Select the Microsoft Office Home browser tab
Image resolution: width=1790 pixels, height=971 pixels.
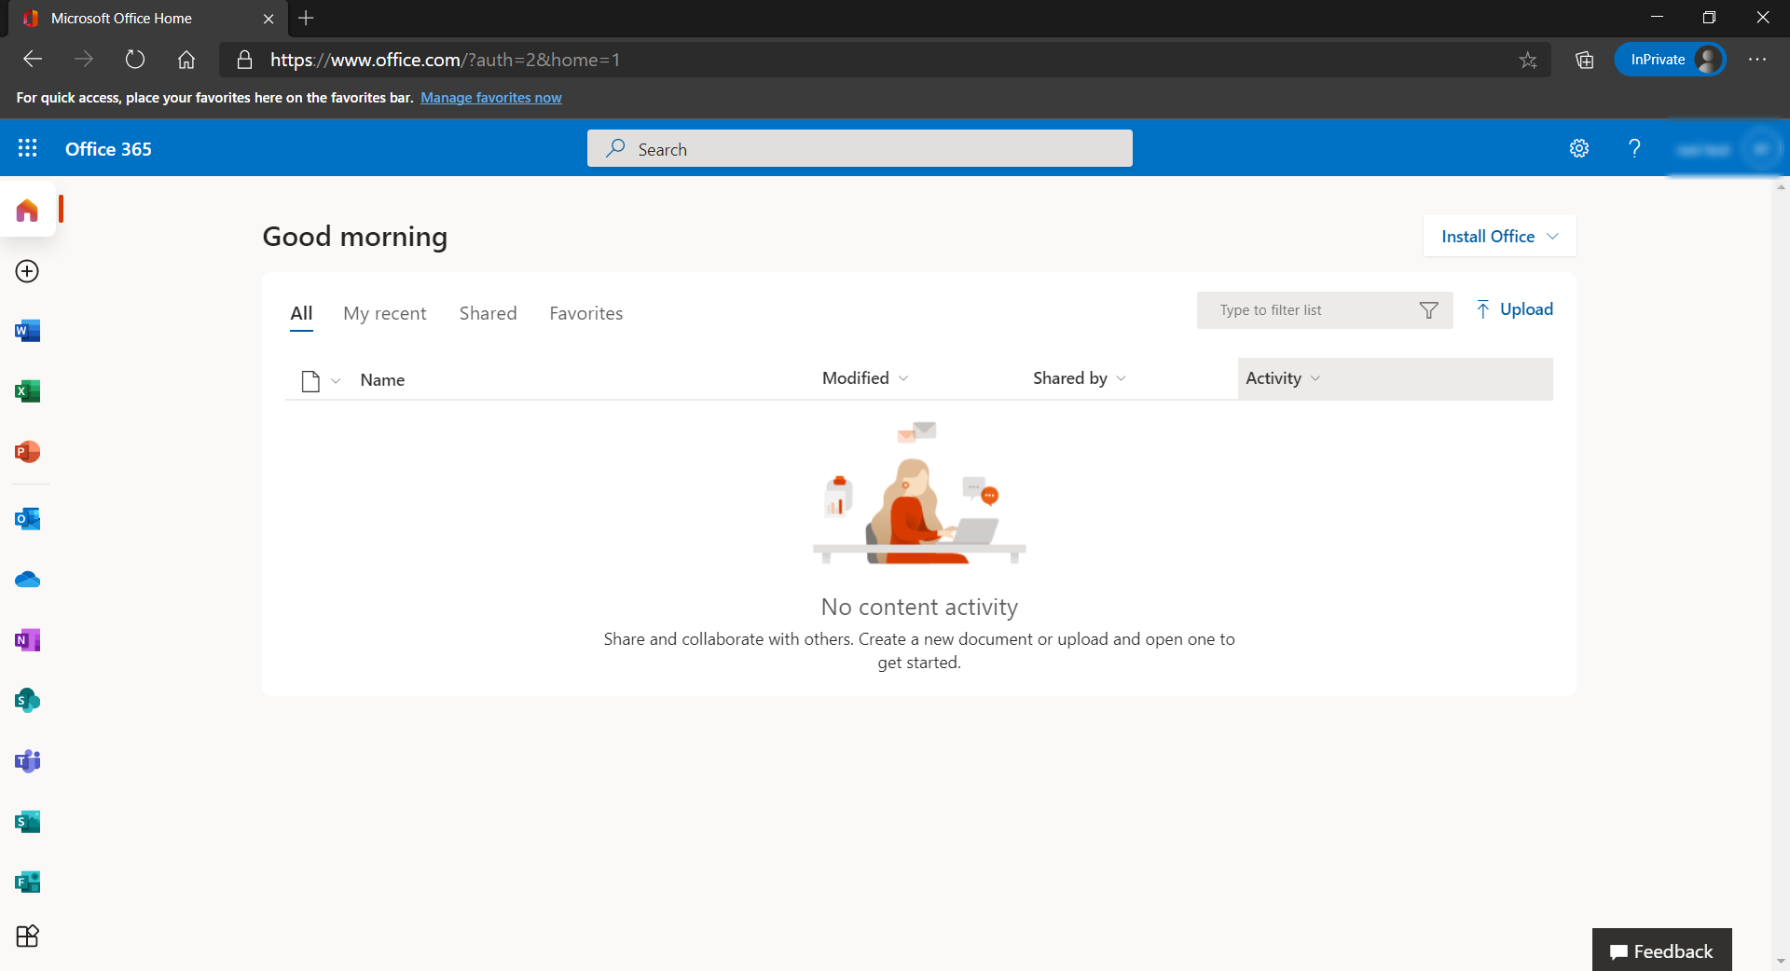point(148,19)
